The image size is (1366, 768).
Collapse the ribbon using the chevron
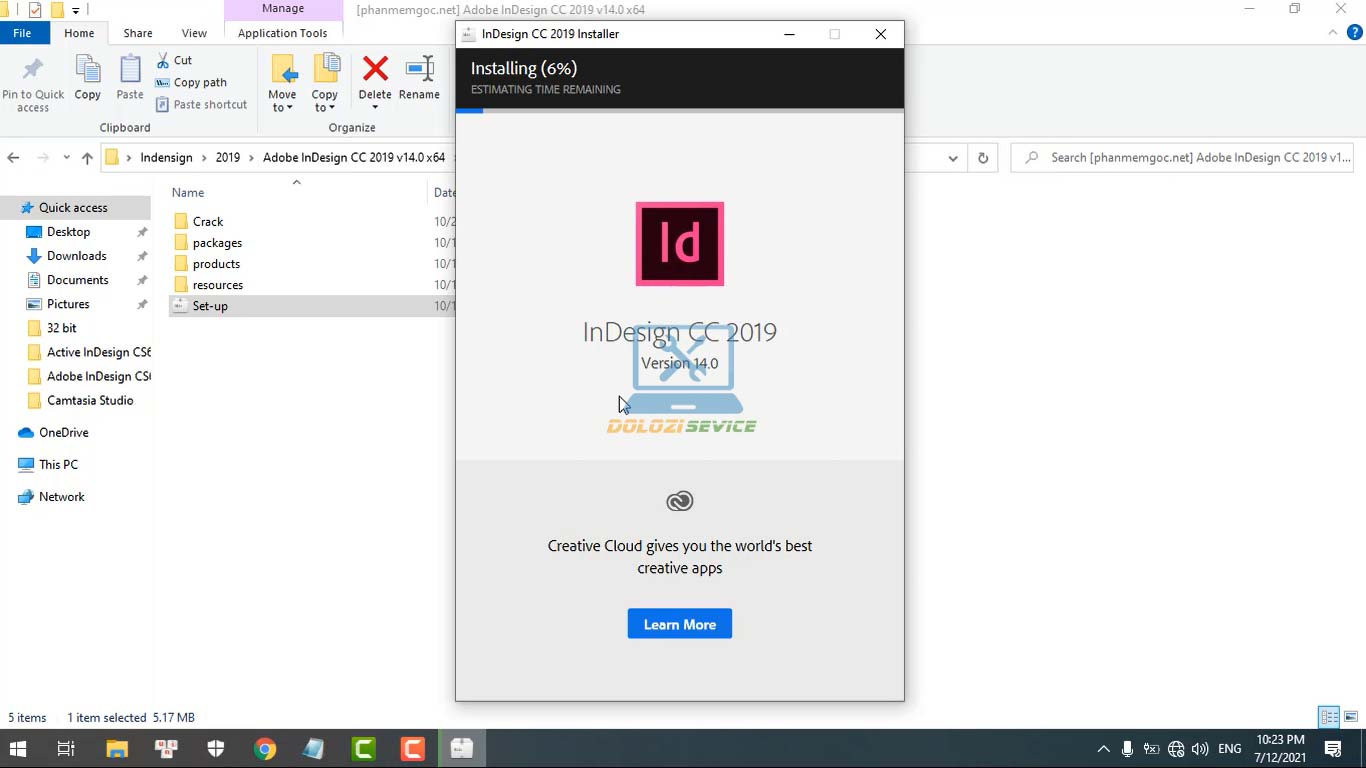[1332, 32]
